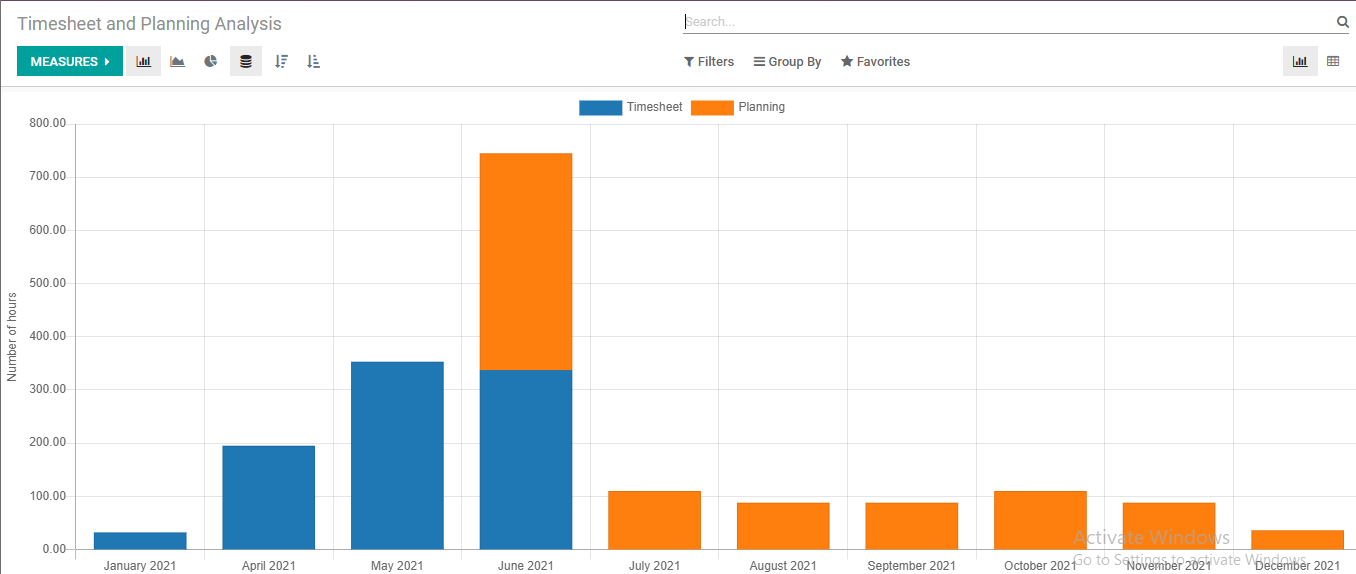Switch to graph view
Screen dimensions: 1356x574
[x=1300, y=61]
